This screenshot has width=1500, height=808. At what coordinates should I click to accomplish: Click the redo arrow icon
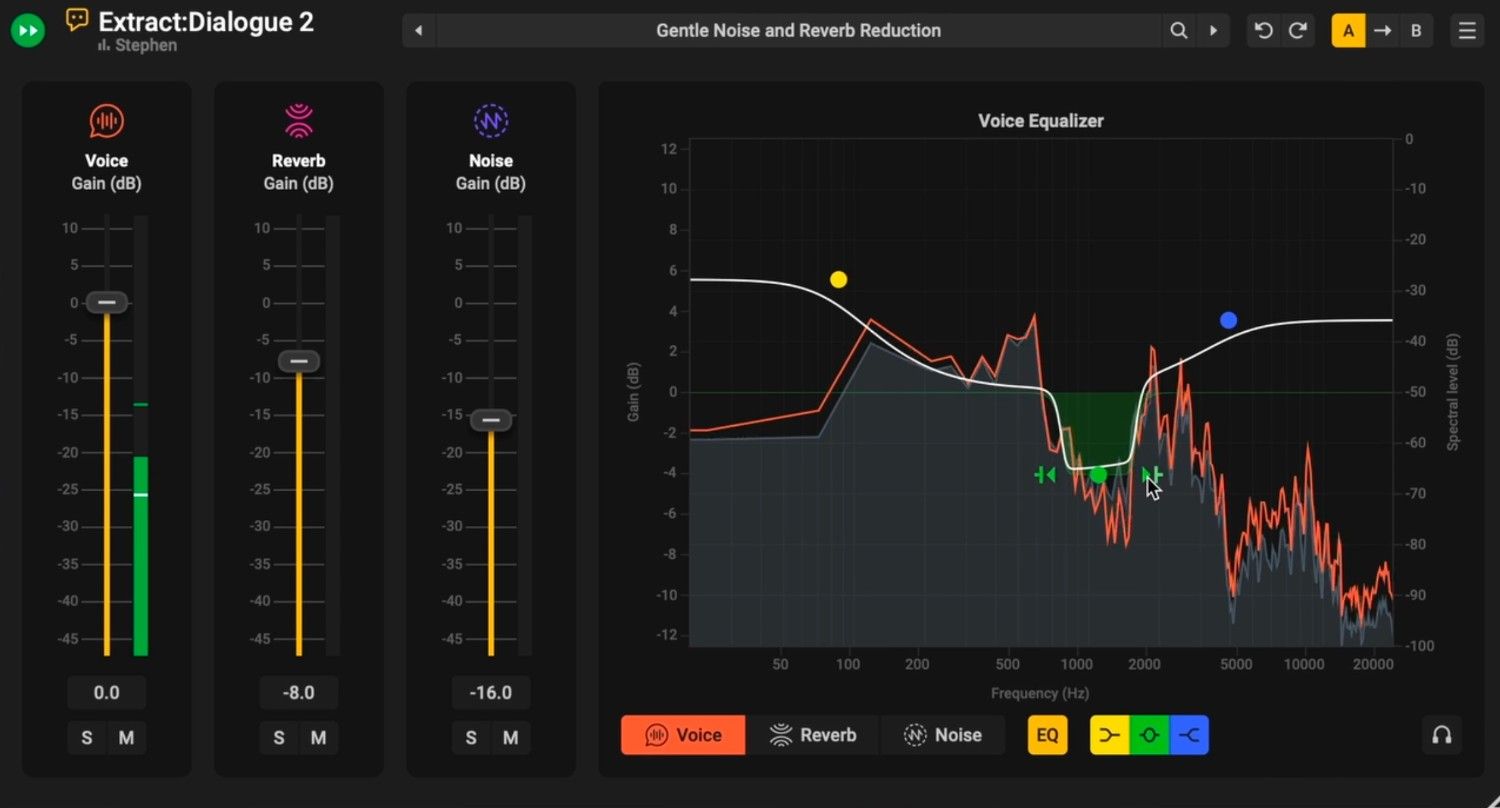pos(1298,31)
